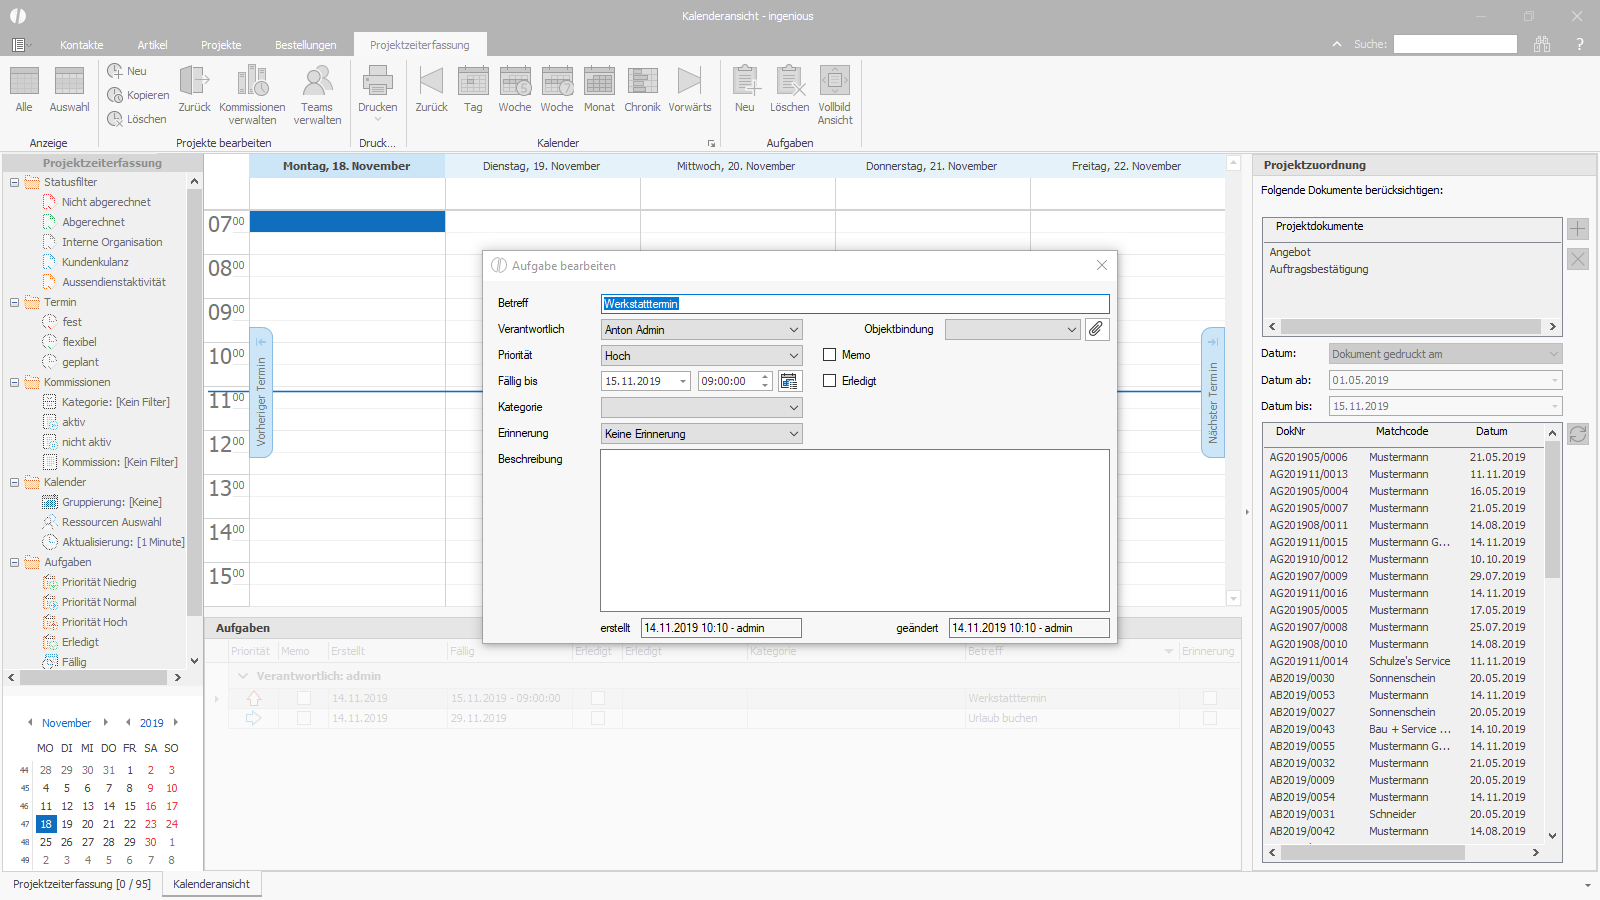Refresh the document list

click(x=1578, y=434)
